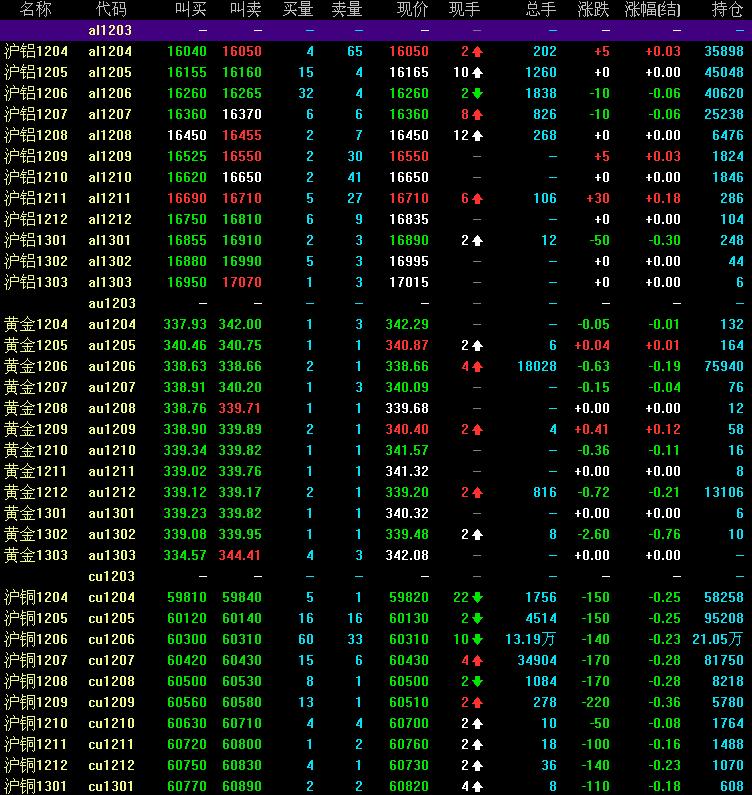
Task: Click the 总手 column header
Action: [541, 9]
